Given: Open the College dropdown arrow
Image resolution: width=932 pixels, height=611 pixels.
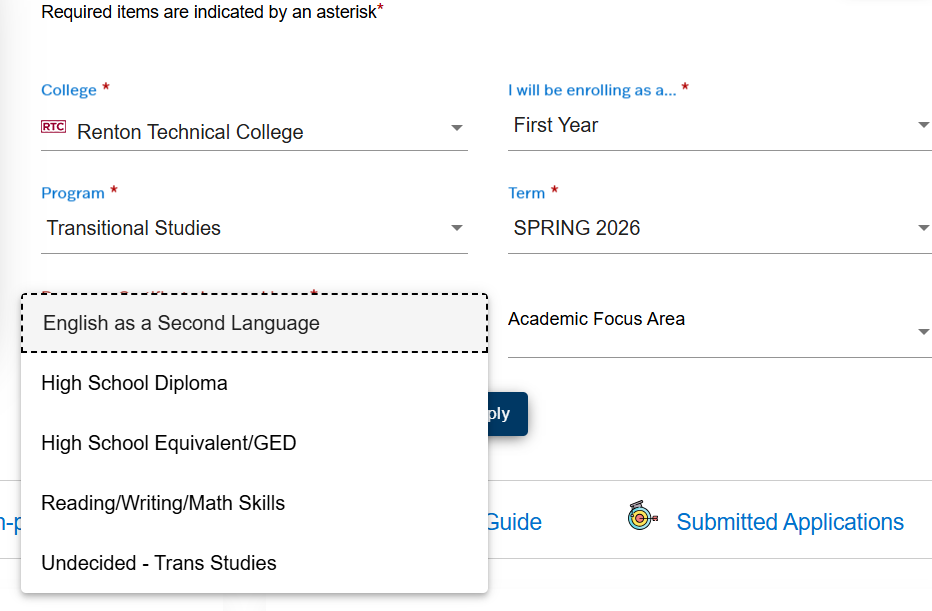Looking at the screenshot, I should 457,127.
